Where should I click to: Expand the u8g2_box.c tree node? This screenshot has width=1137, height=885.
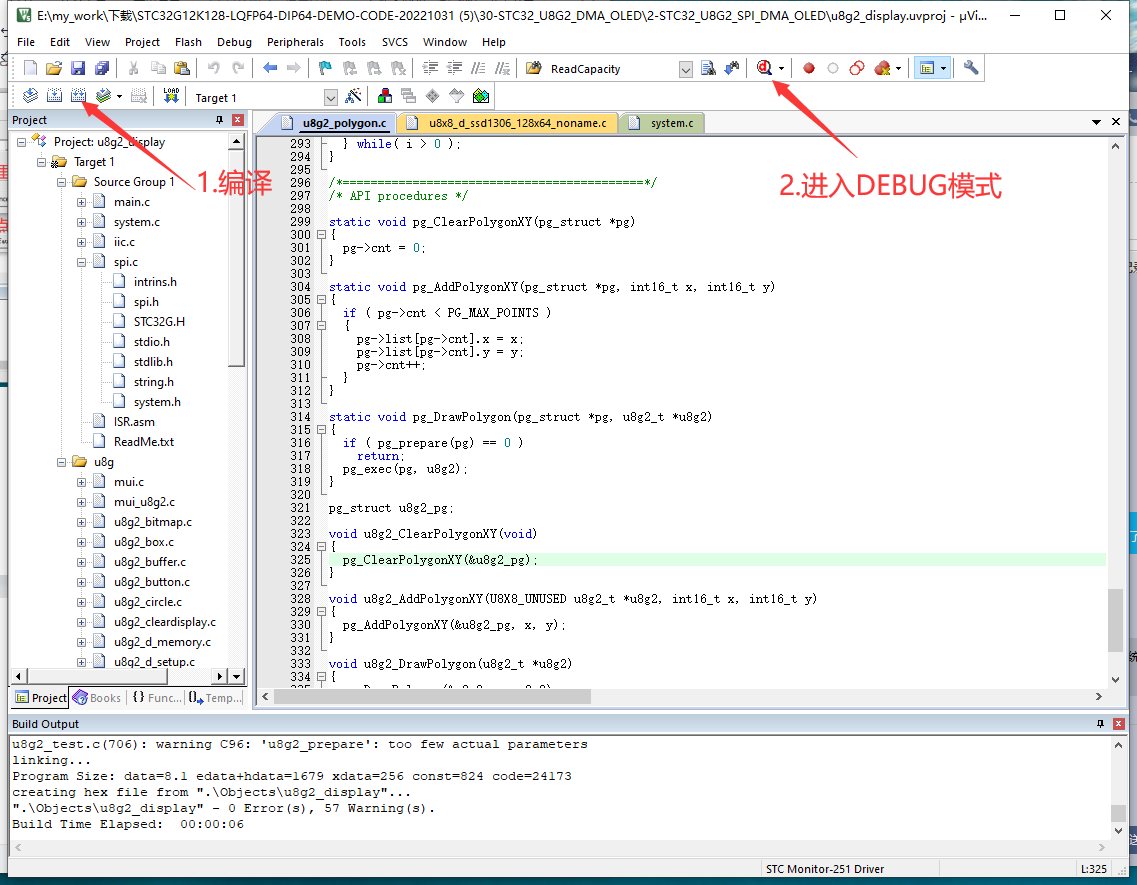(x=82, y=542)
